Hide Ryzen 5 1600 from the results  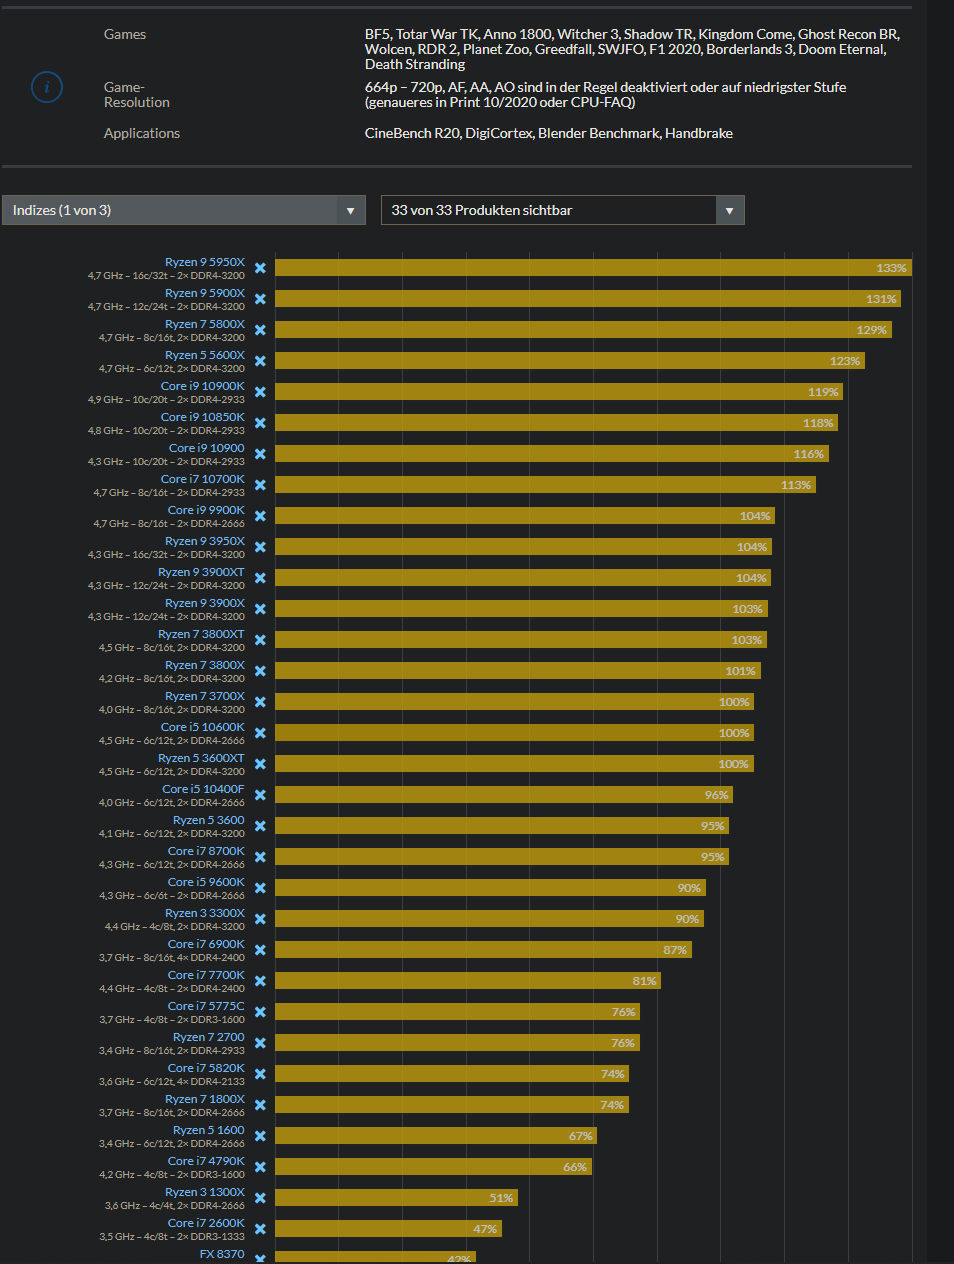[260, 1135]
